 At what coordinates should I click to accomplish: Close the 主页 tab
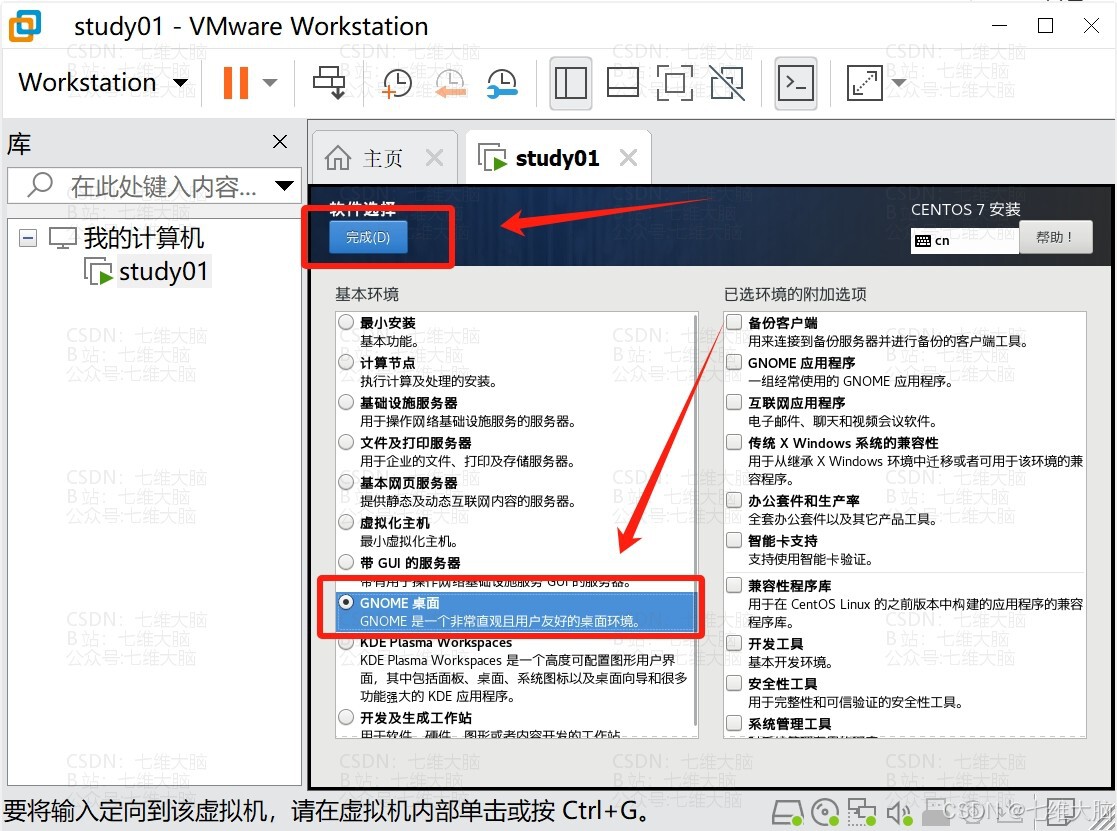tap(435, 157)
